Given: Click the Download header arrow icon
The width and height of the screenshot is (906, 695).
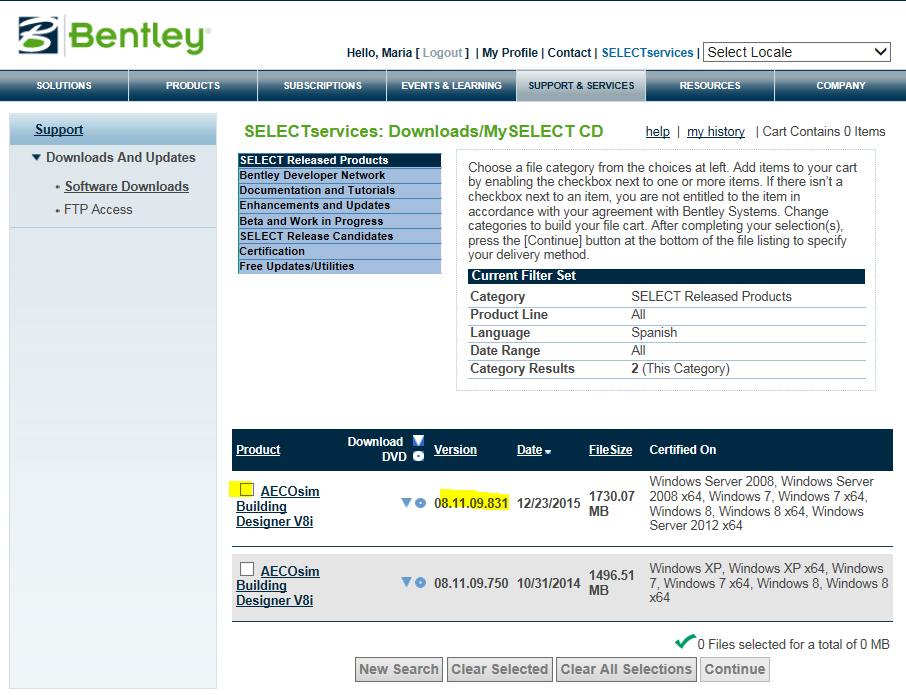Looking at the screenshot, I should 418,441.
